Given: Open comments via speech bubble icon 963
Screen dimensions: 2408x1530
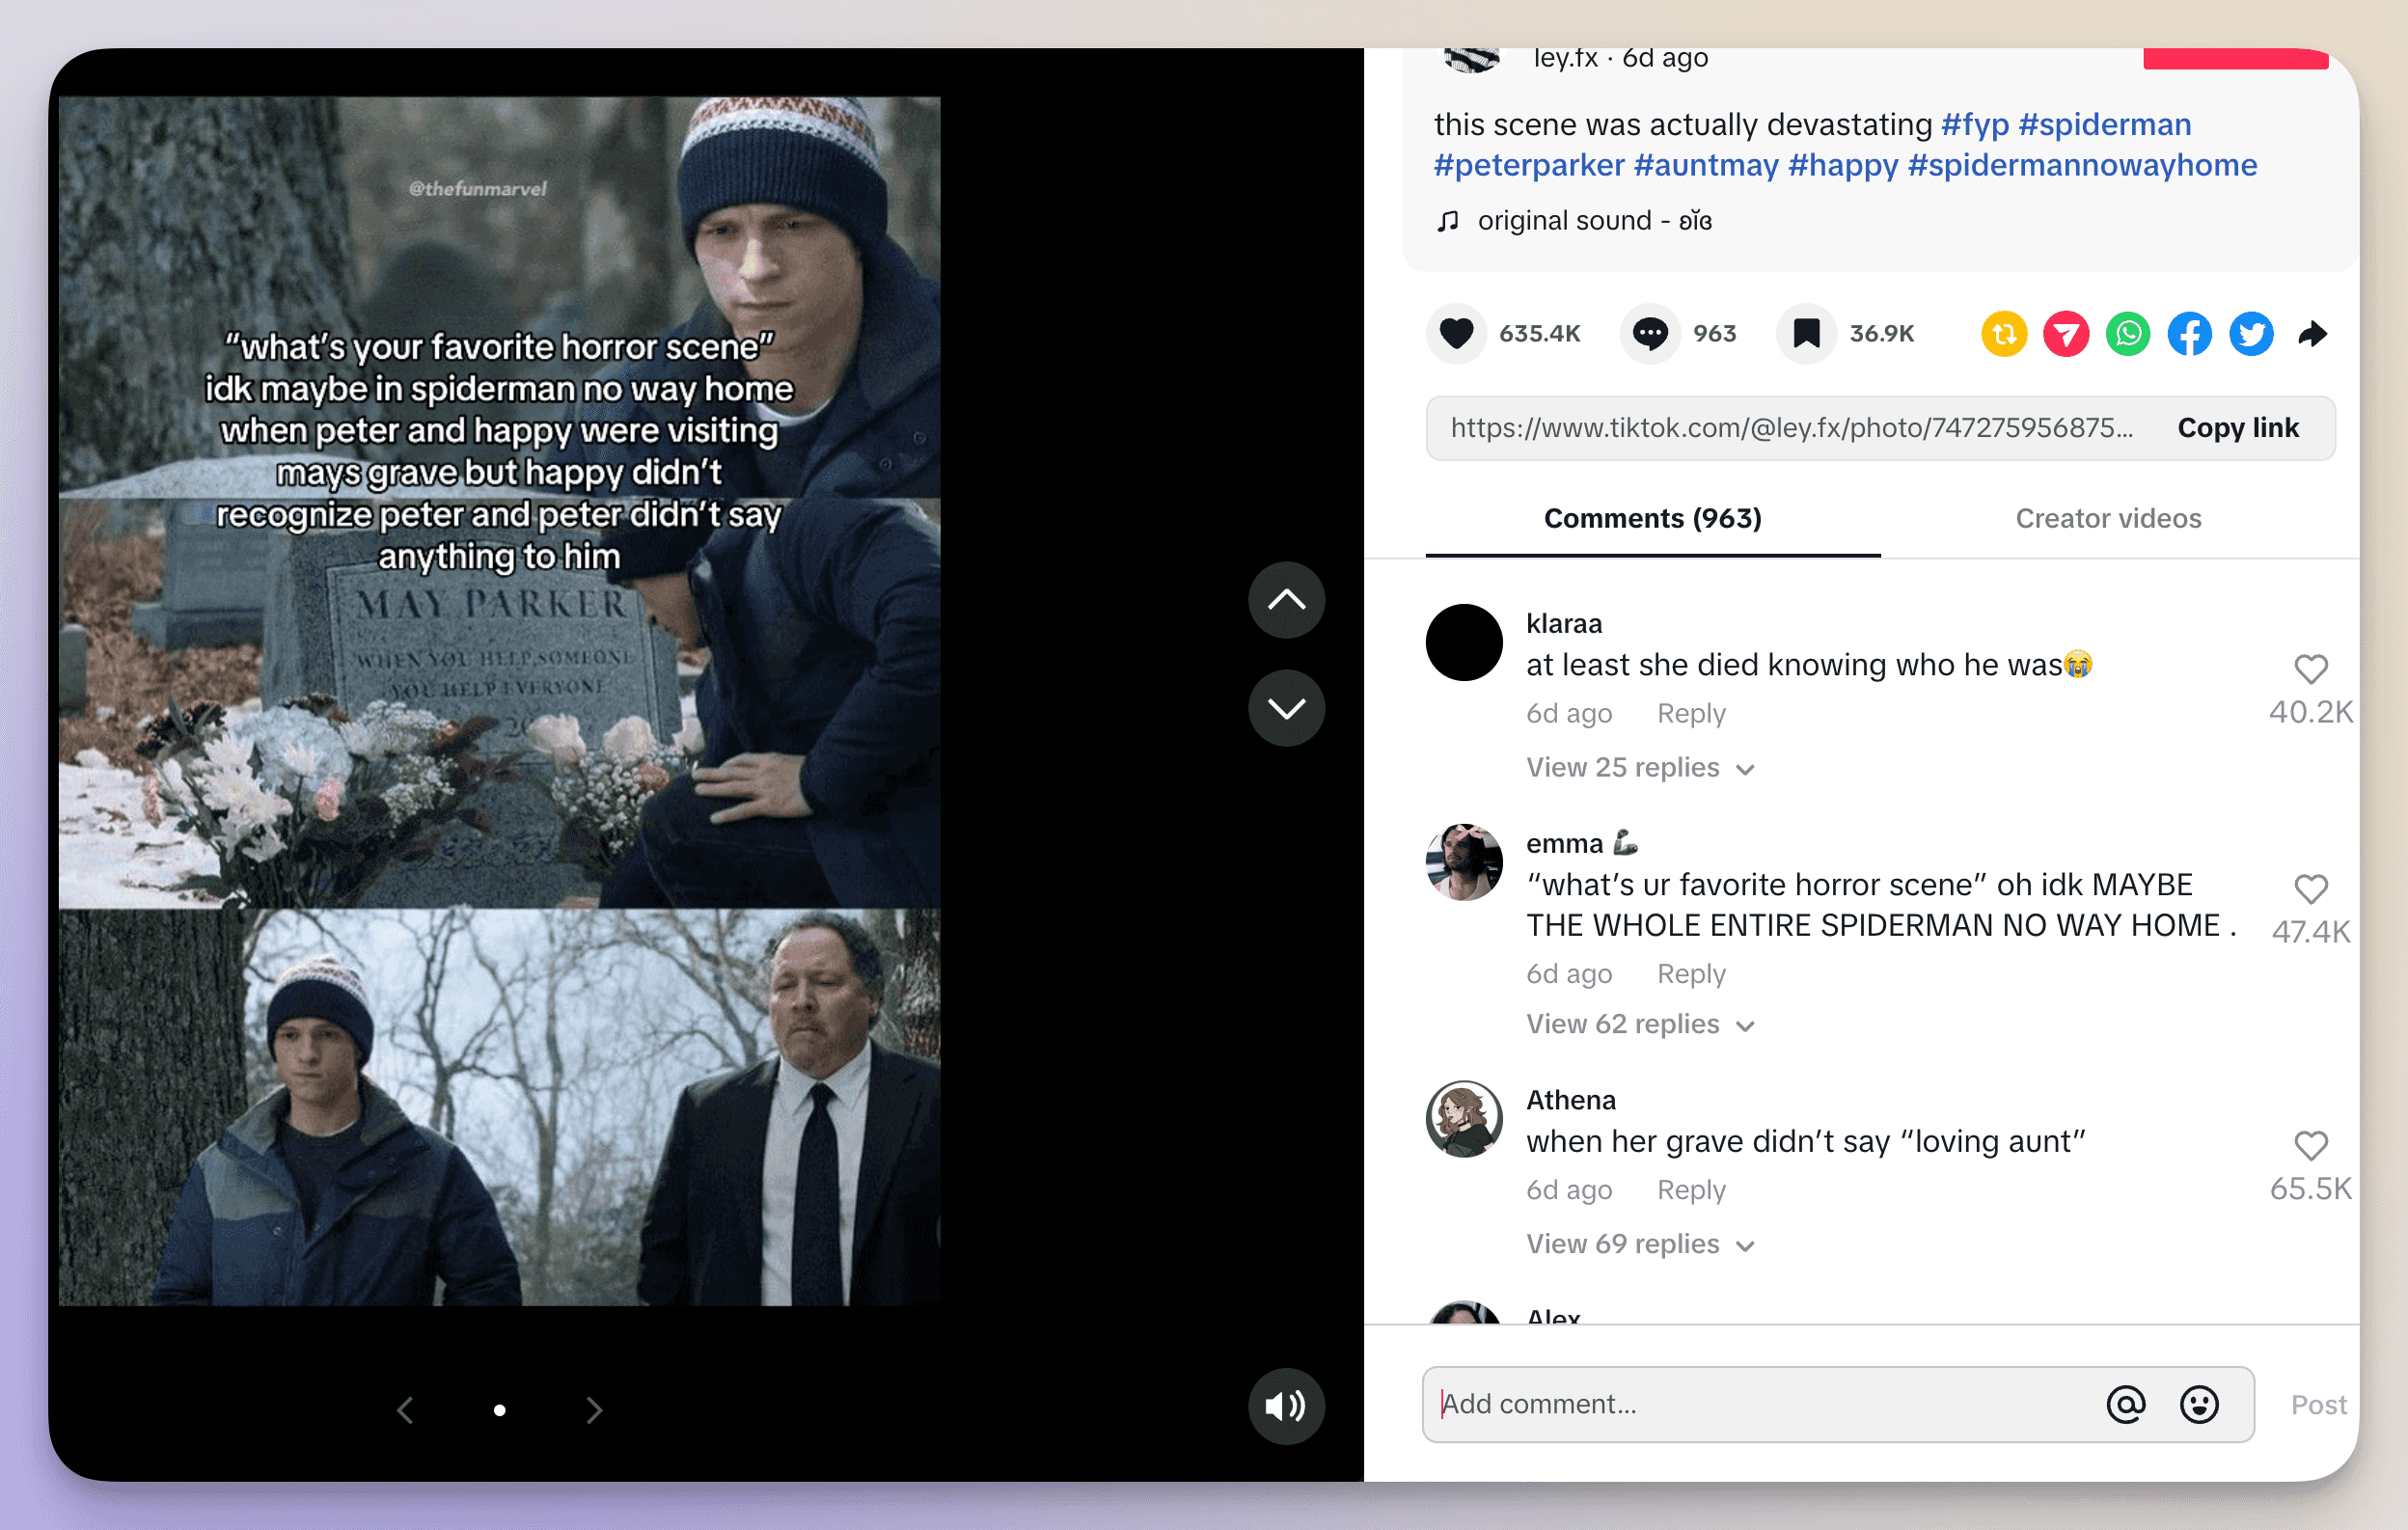Looking at the screenshot, I should 1650,334.
